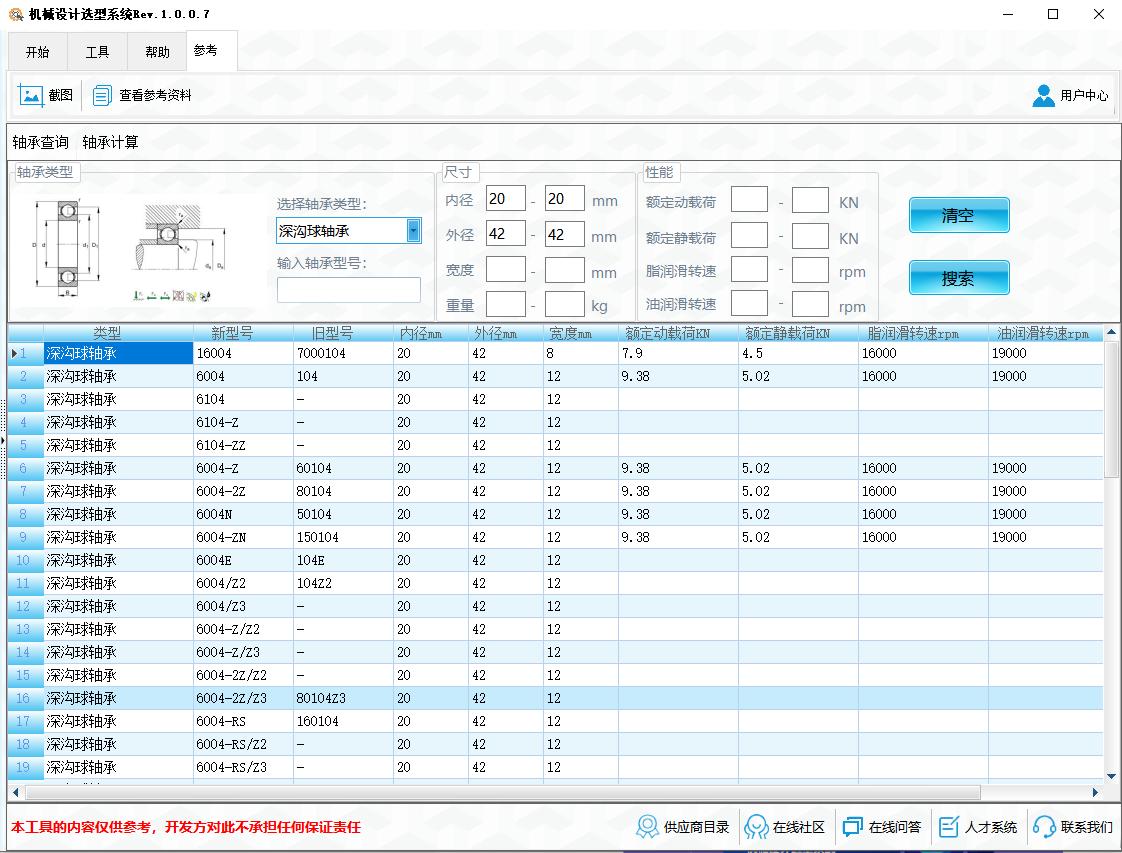The image size is (1122, 853).
Task: Expand the bearing type dropdown arrow
Action: pyautogui.click(x=413, y=231)
